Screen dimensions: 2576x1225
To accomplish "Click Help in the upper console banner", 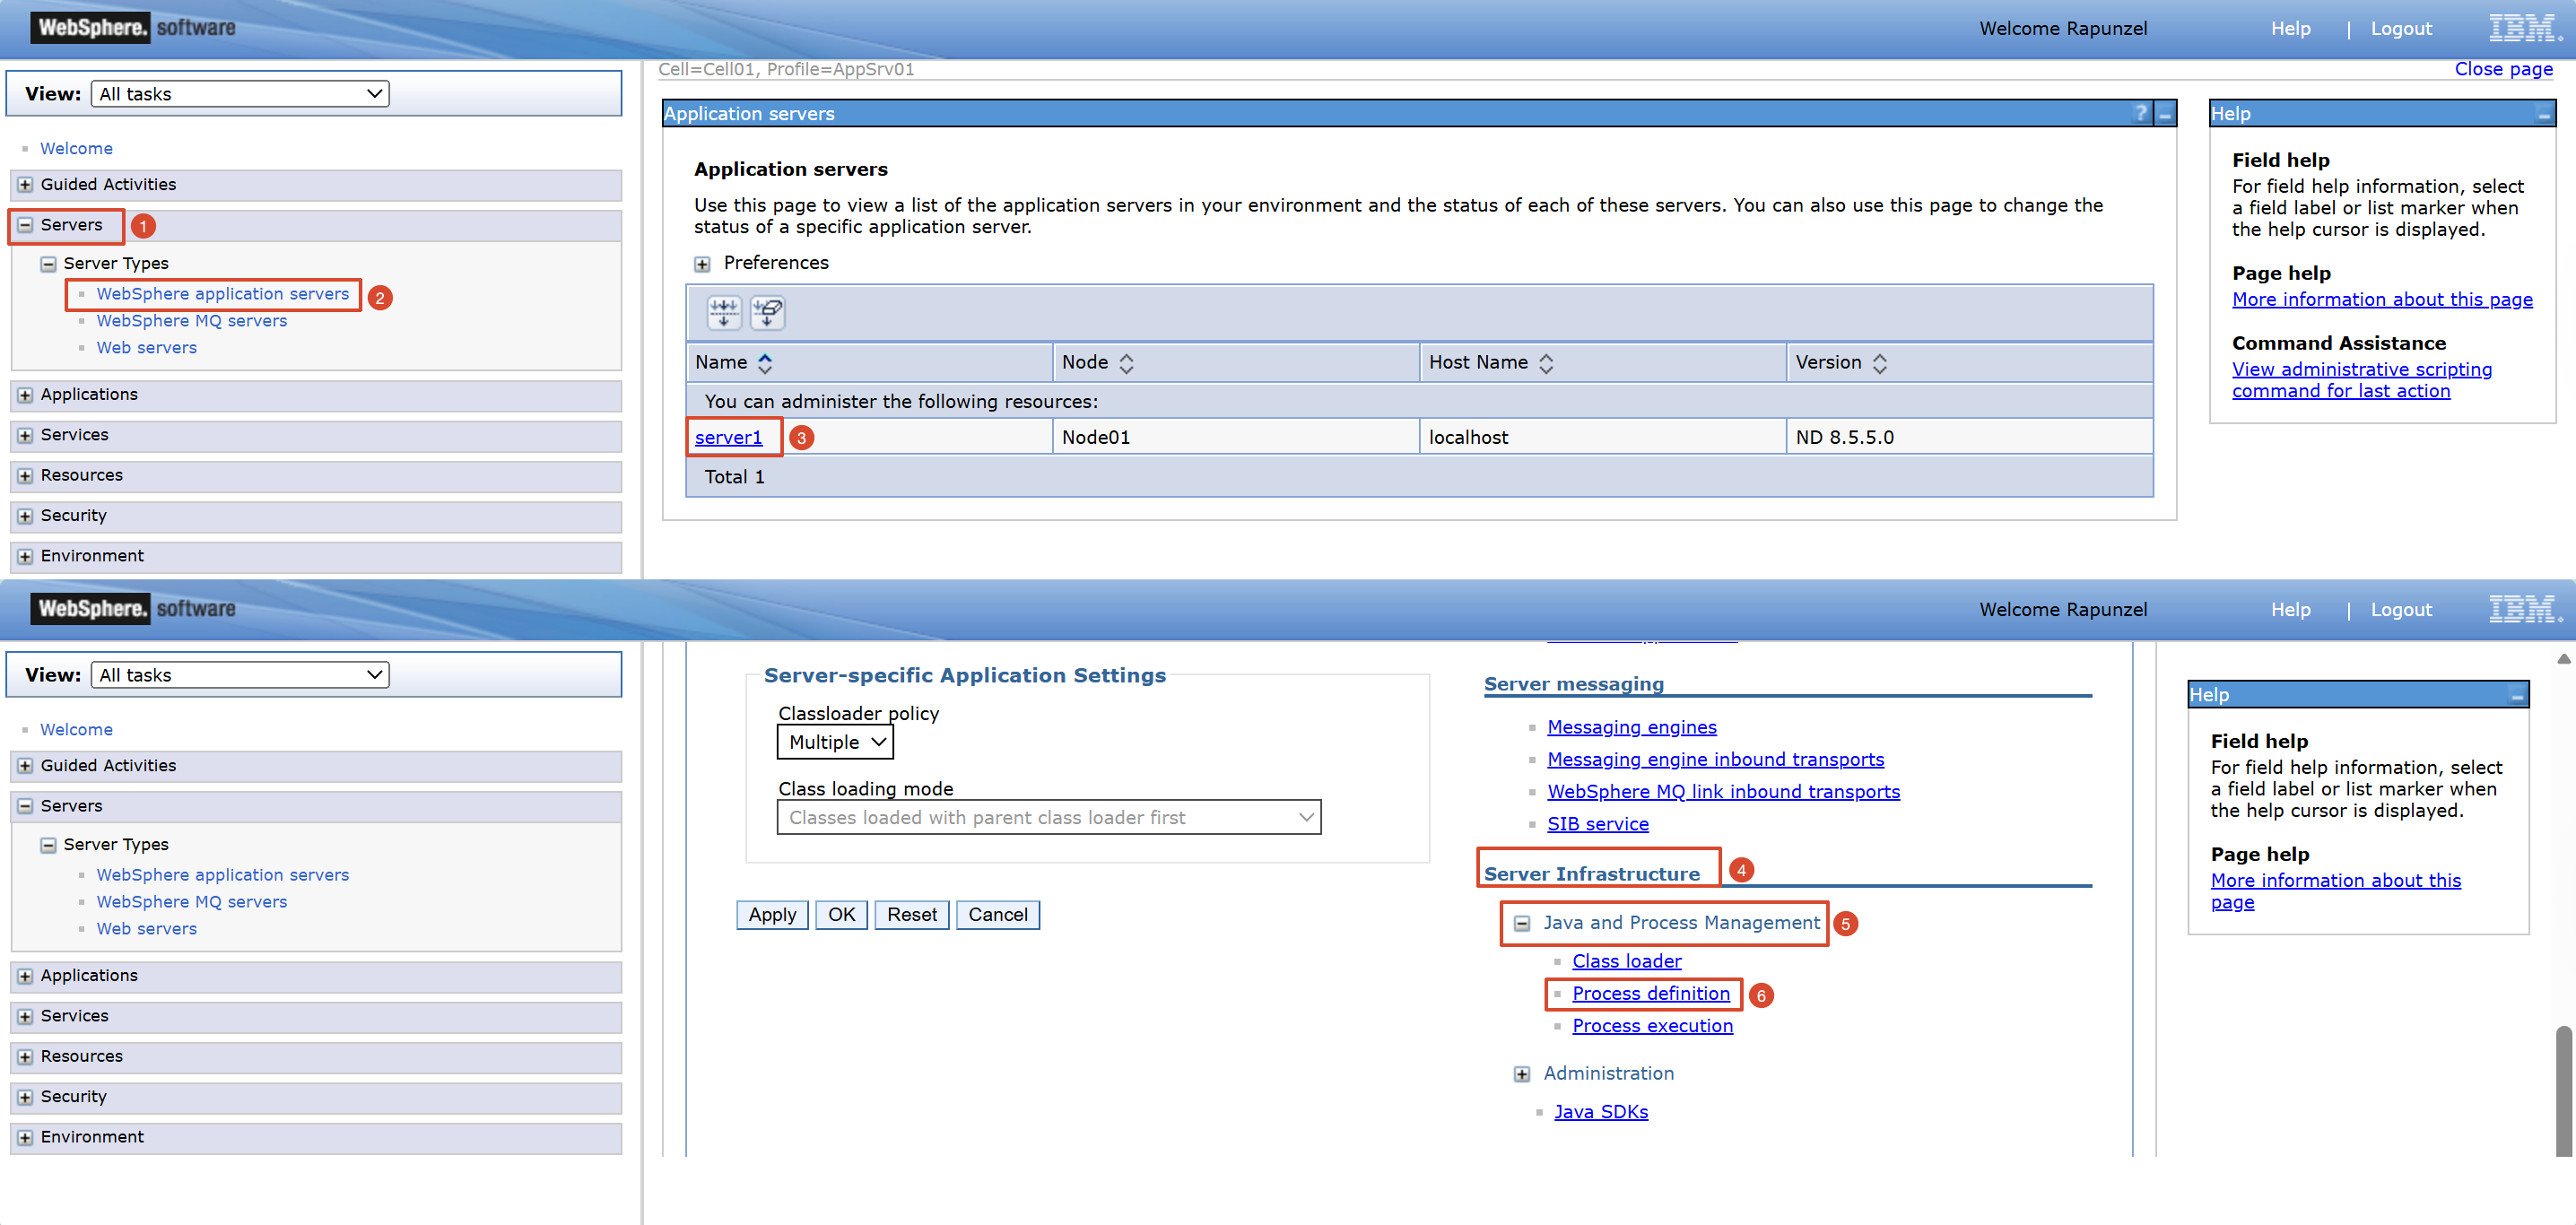I will (x=2290, y=29).
